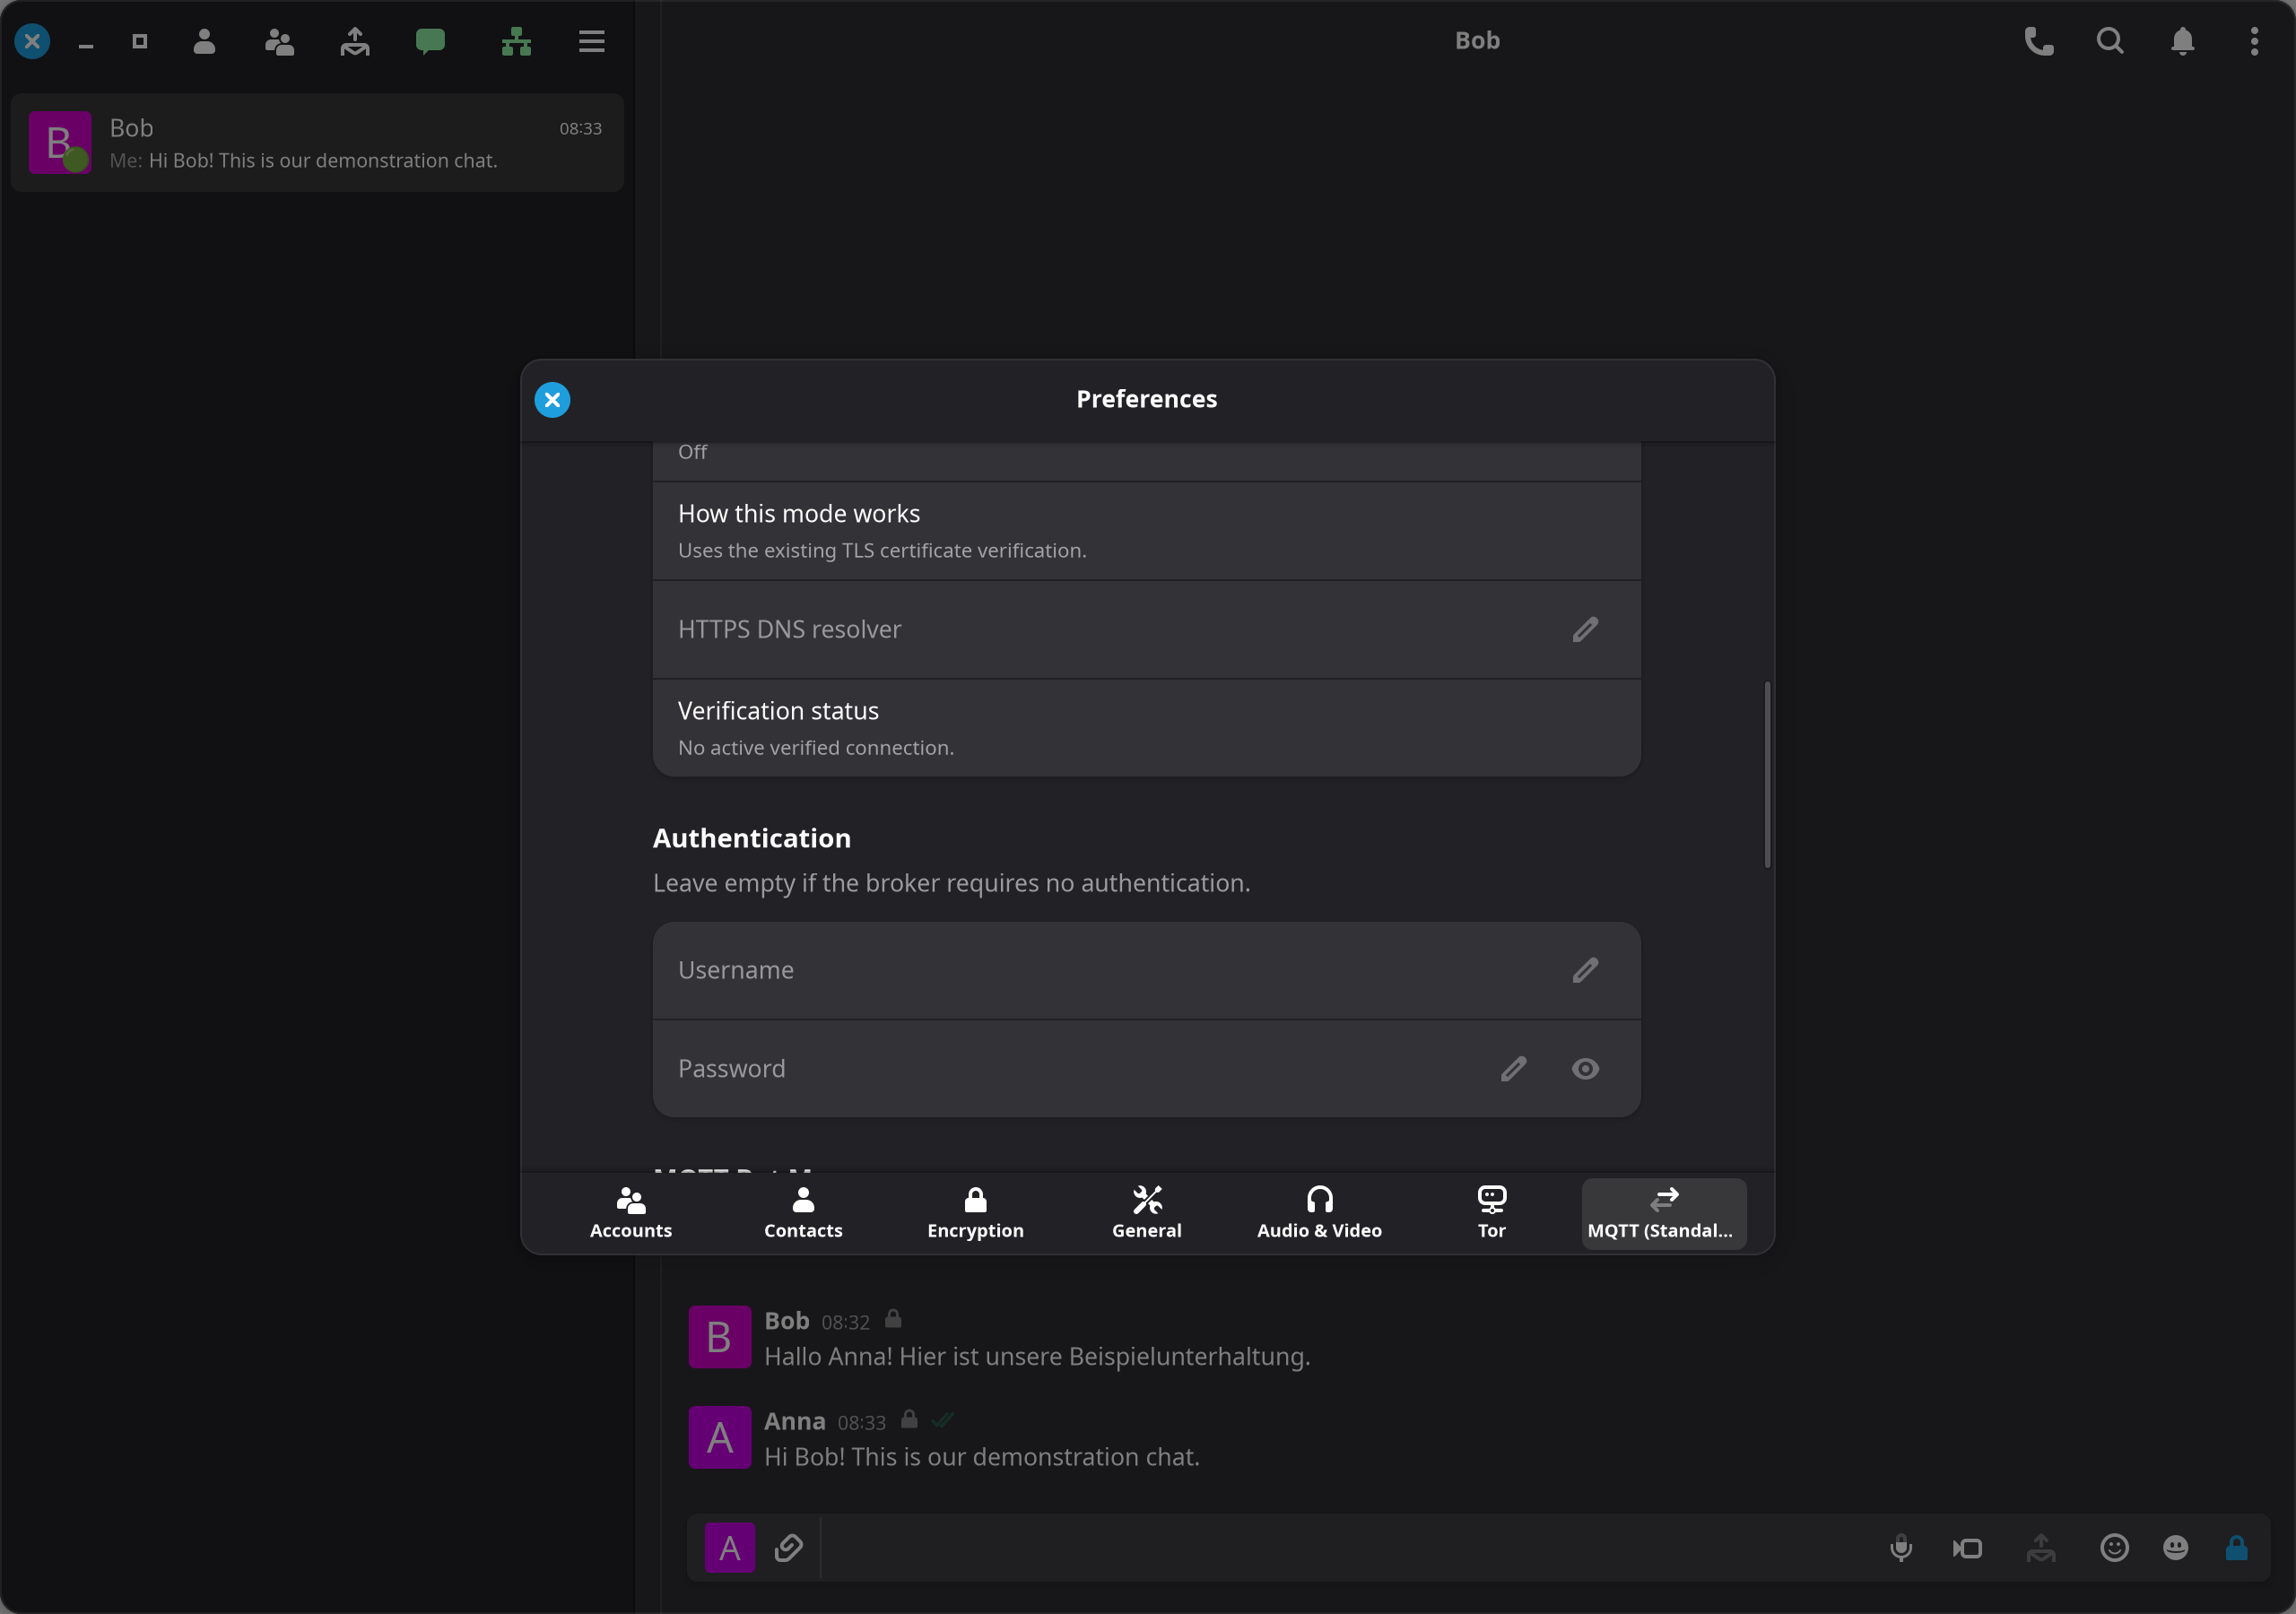The width and height of the screenshot is (2296, 1614).
Task: Click the video message icon in chat bar
Action: (x=1967, y=1548)
